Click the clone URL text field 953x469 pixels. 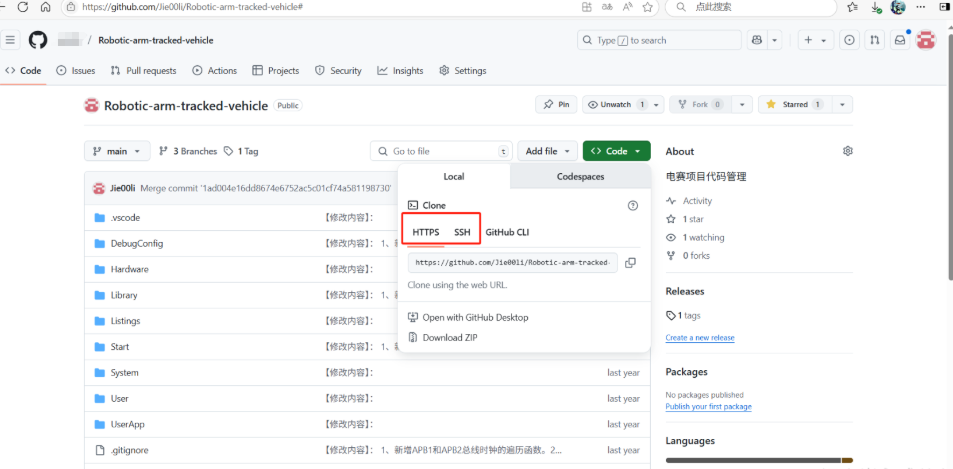[x=513, y=263]
